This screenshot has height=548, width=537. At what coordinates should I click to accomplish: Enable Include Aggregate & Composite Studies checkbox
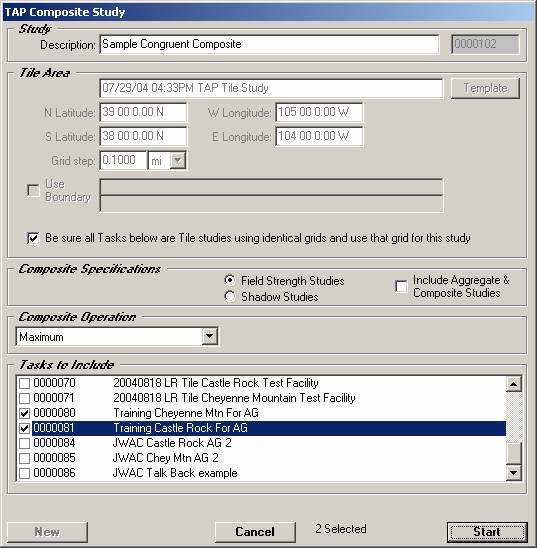point(401,286)
